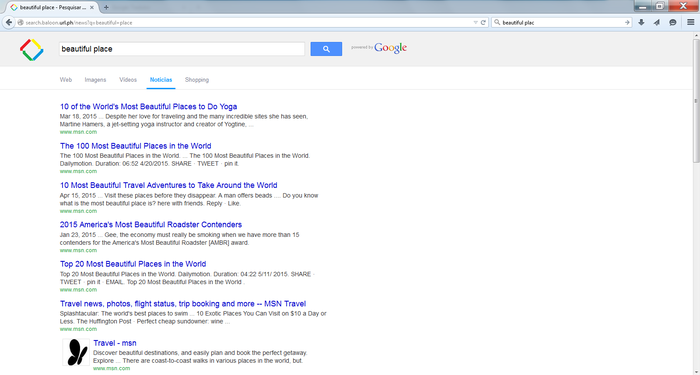Switch to the Imagens tab
Screen dimensions: 700x375
click(96, 80)
